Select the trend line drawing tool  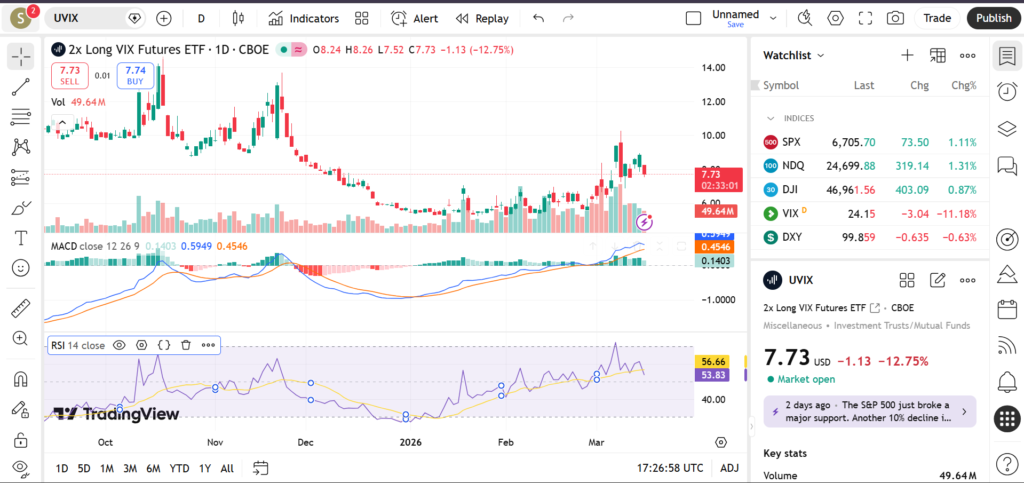coord(20,87)
